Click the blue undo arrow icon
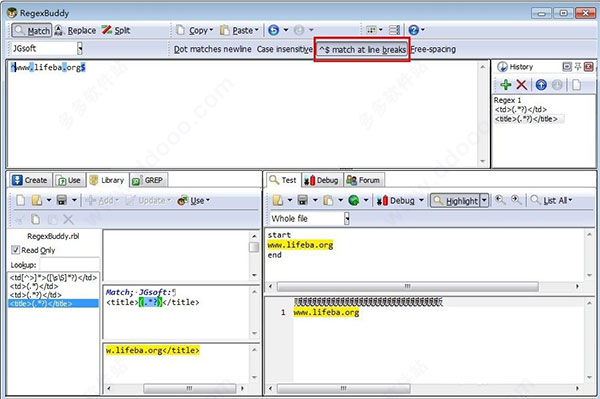The image size is (600, 399). click(273, 30)
